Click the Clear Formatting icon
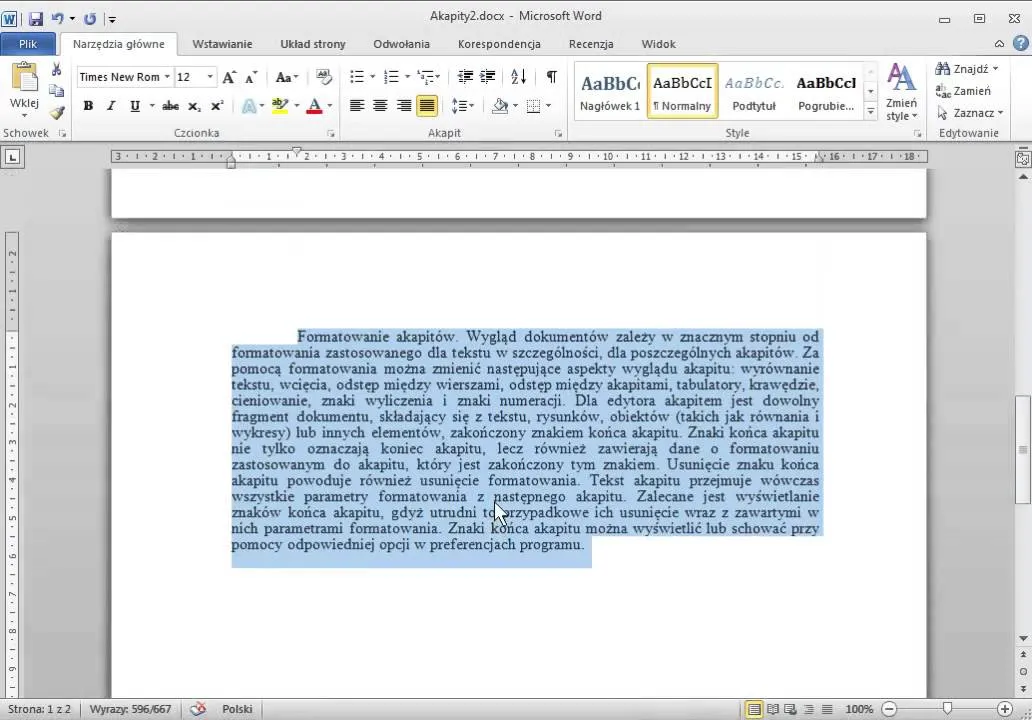 pyautogui.click(x=323, y=77)
